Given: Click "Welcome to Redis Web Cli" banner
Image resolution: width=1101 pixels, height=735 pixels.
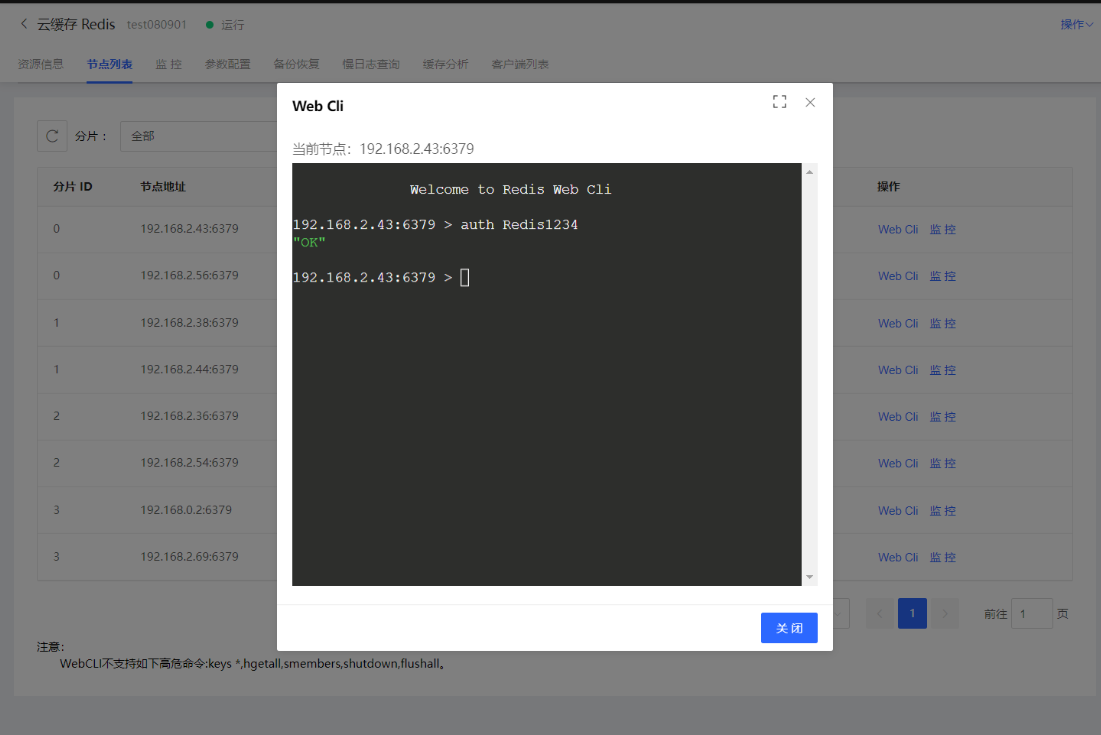Looking at the screenshot, I should (x=510, y=190).
